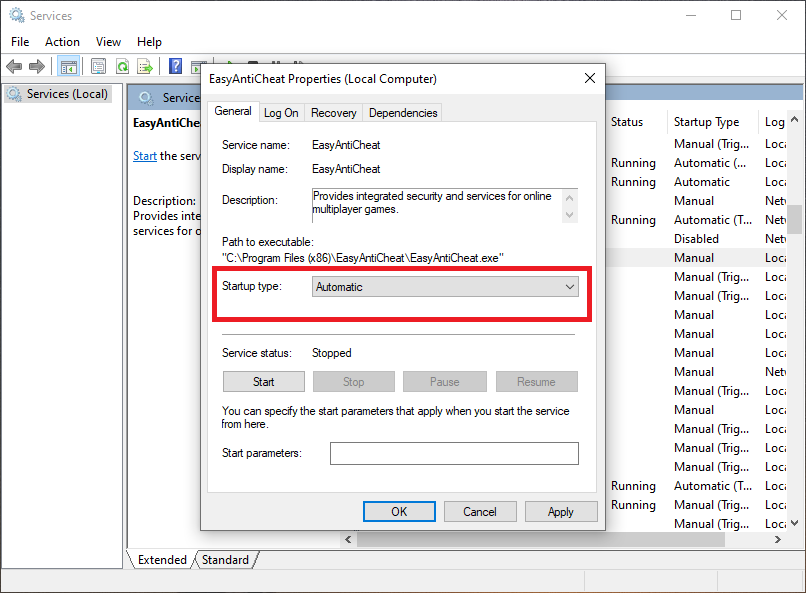The image size is (806, 593).
Task: Switch to the Standard view tab
Action: coord(225,560)
